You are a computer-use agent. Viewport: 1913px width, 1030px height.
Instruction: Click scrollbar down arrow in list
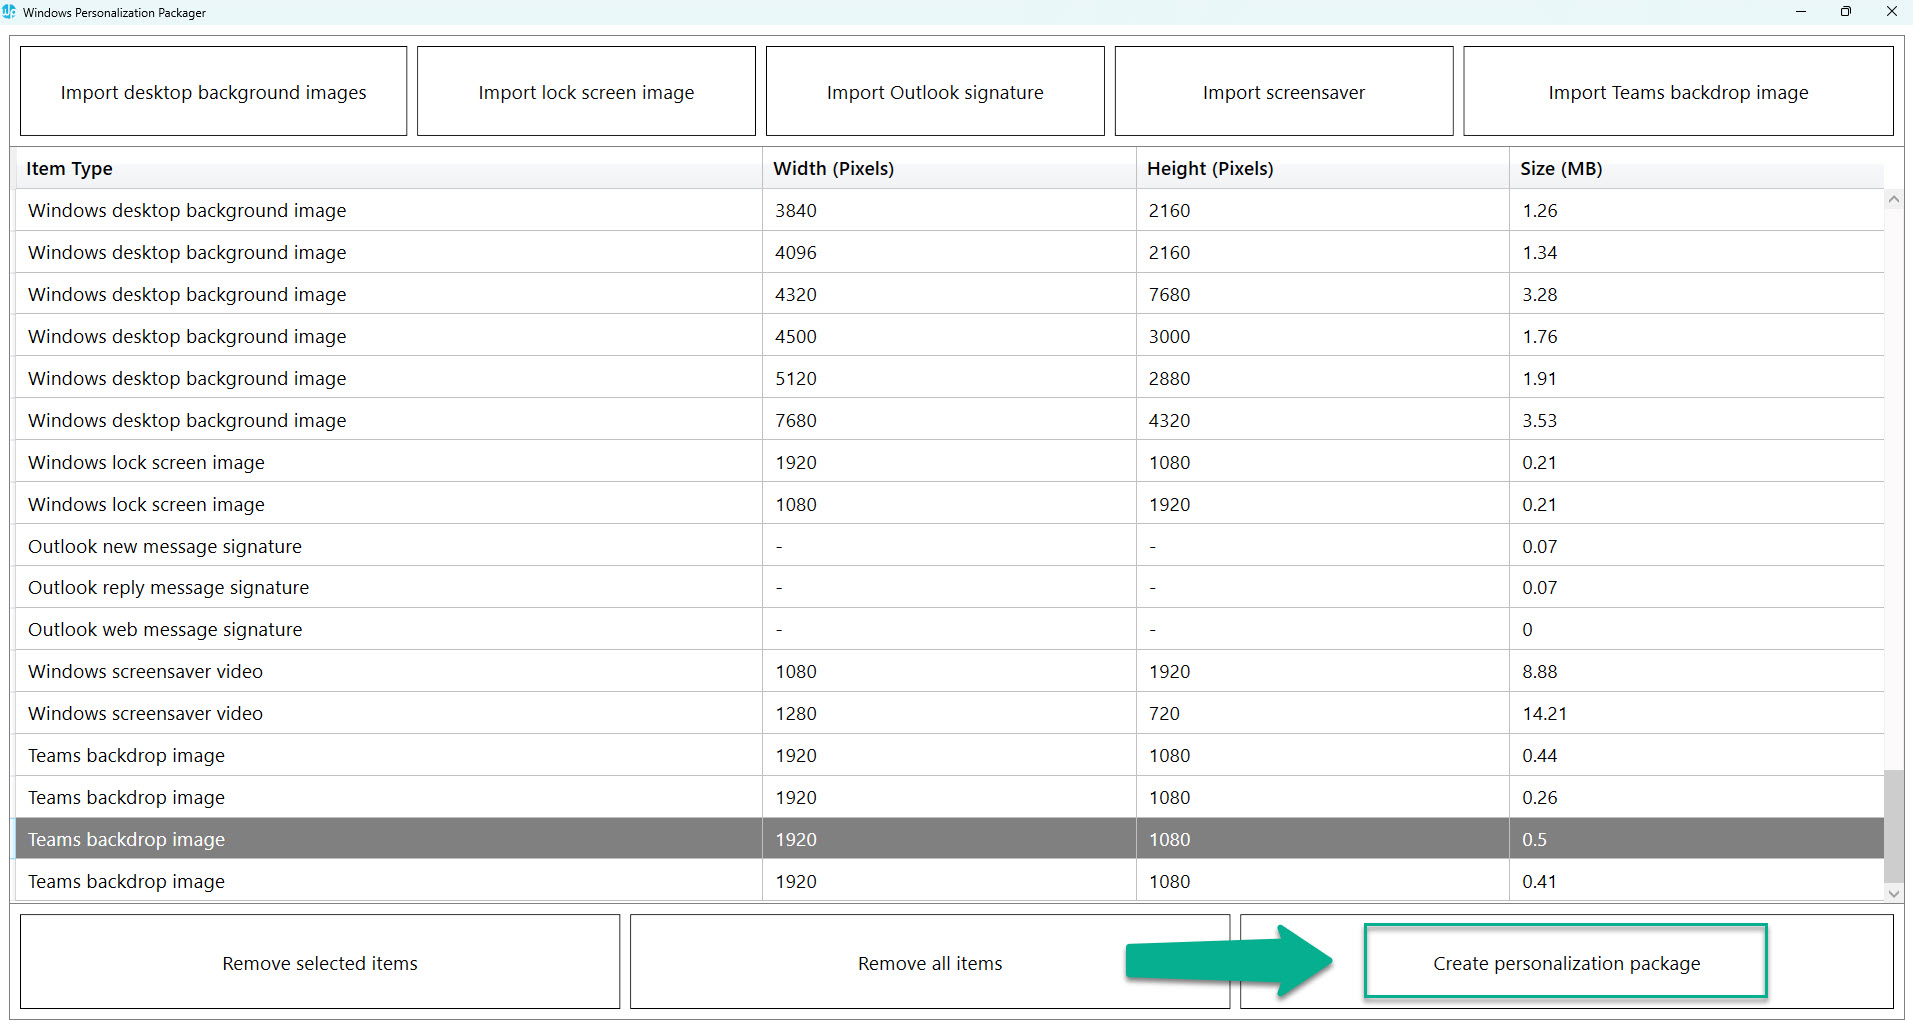1893,892
